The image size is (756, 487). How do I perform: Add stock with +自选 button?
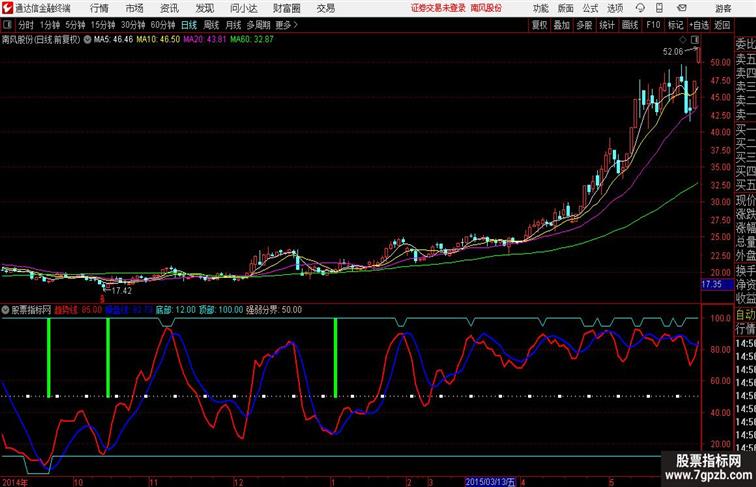point(699,25)
